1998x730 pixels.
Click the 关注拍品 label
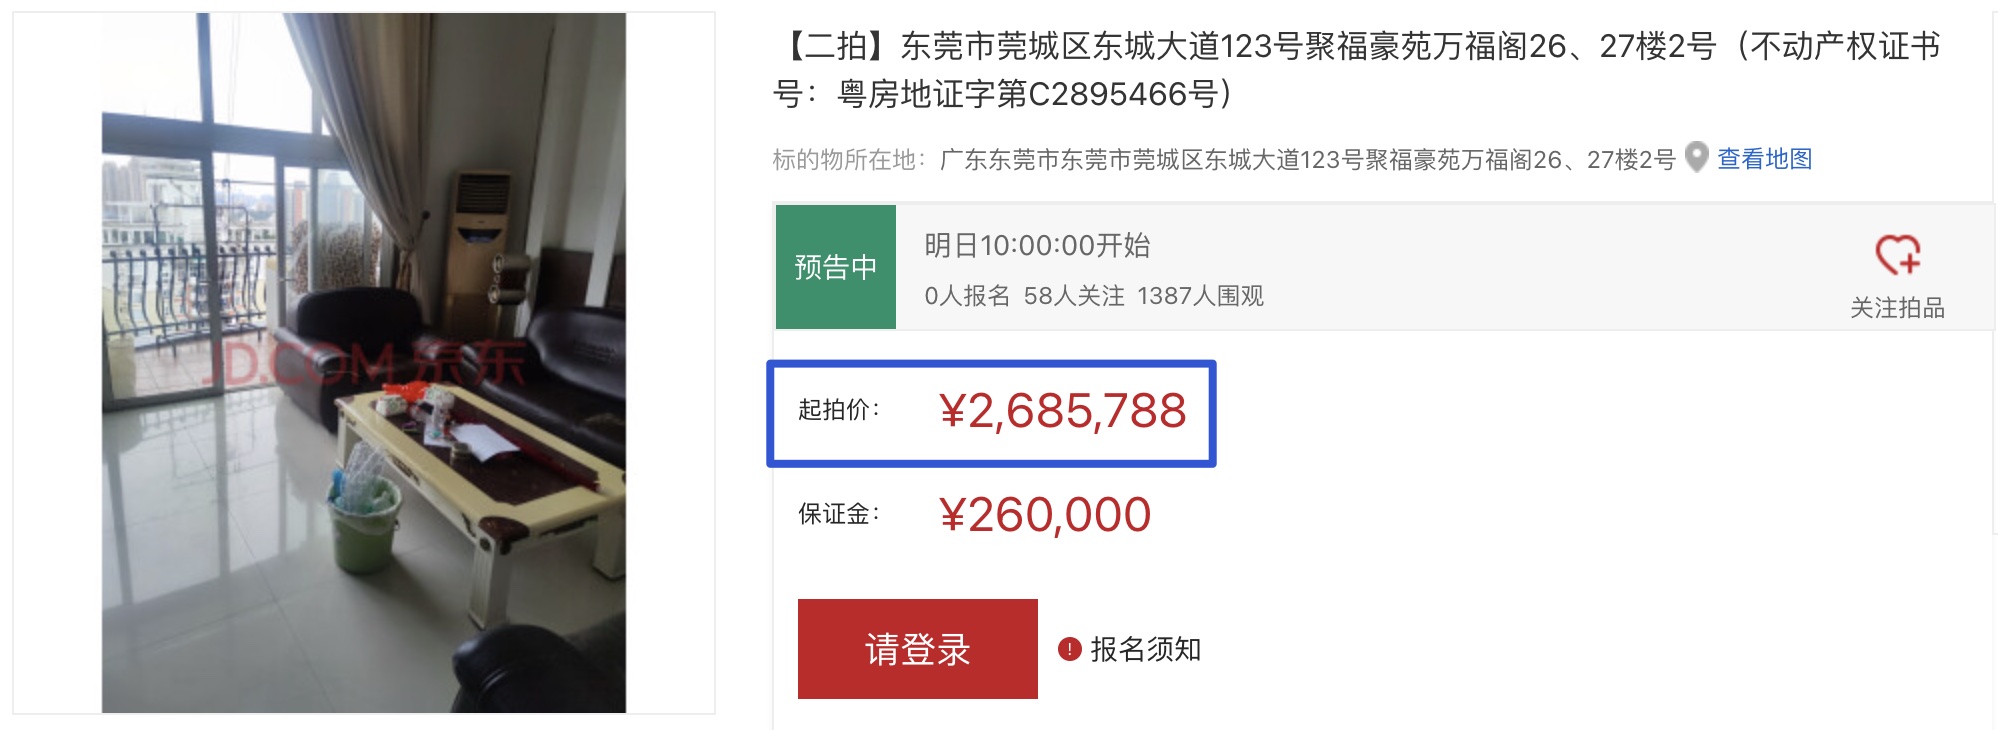[1897, 308]
